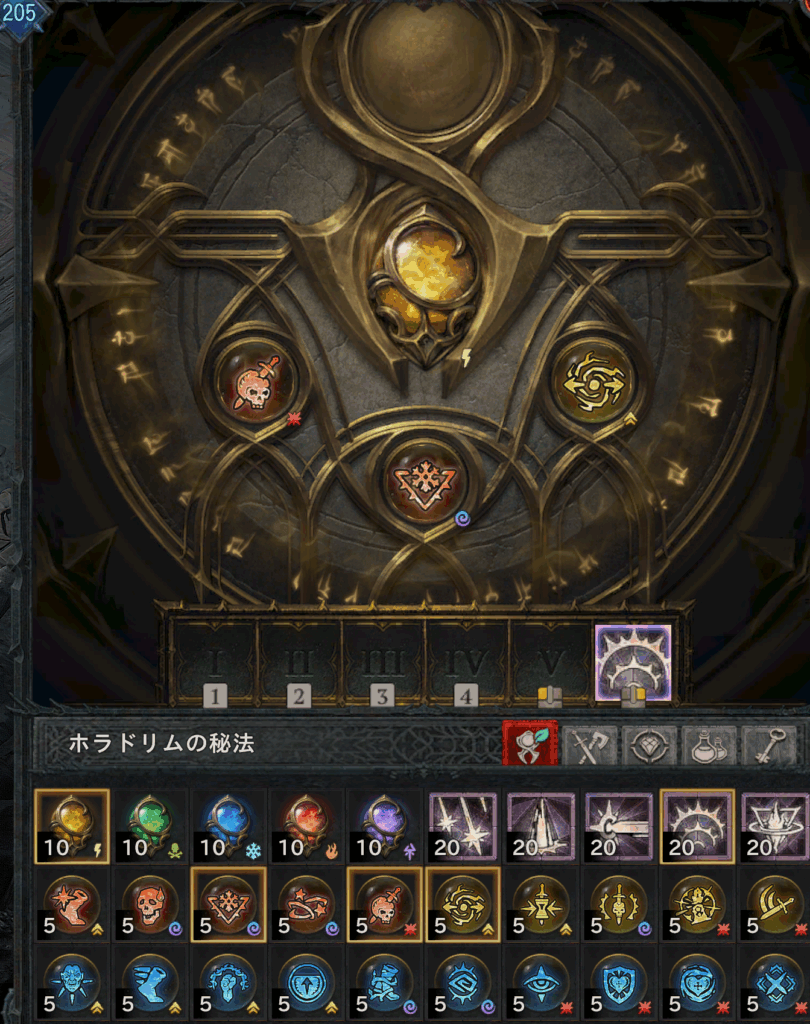Switch to the key items tab

tap(769, 744)
